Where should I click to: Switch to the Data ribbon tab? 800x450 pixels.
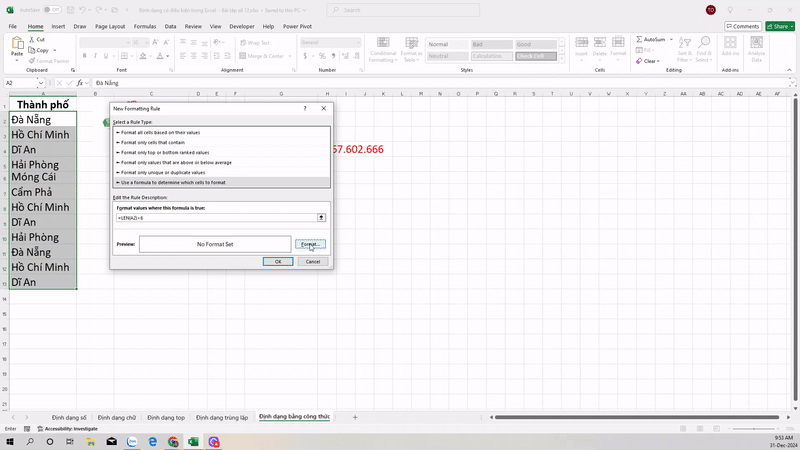[170, 26]
